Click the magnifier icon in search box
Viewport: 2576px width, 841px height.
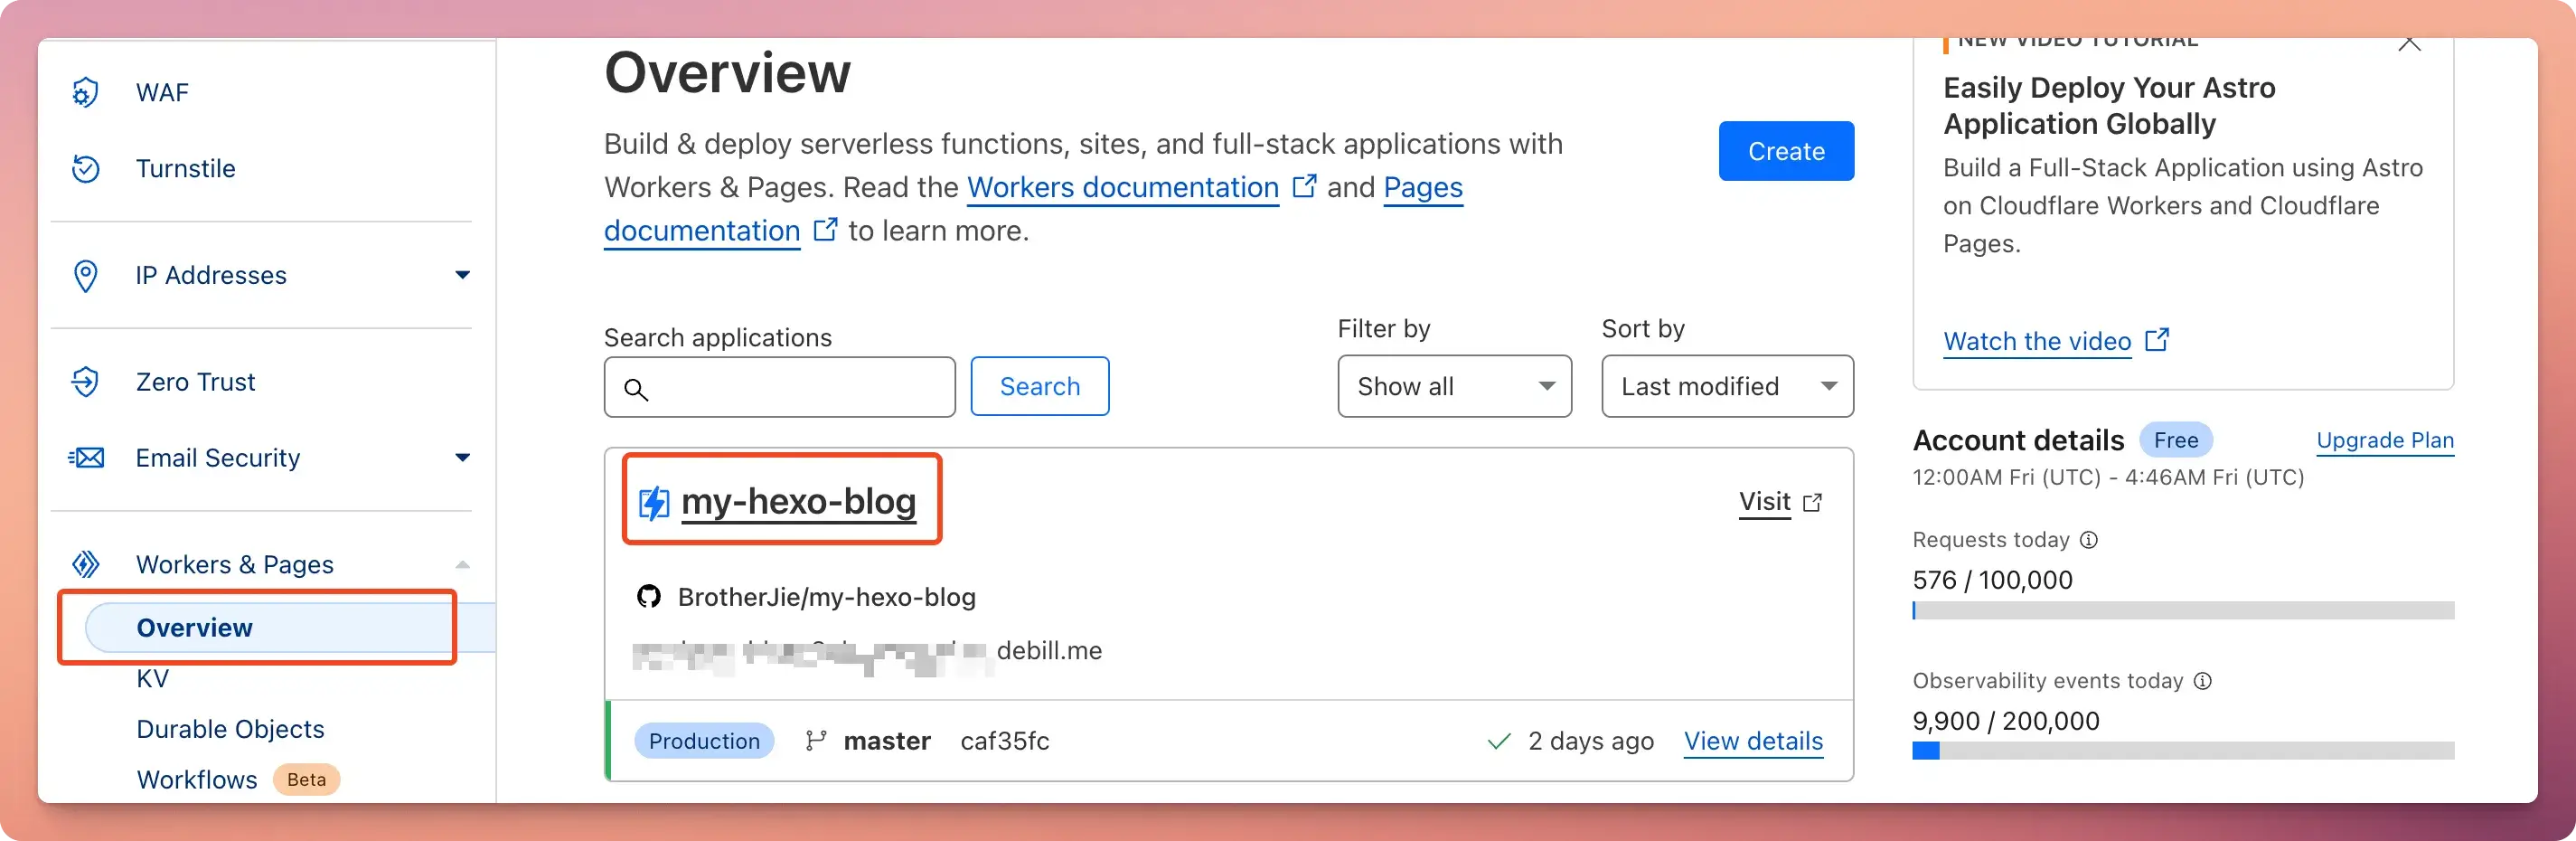[636, 388]
